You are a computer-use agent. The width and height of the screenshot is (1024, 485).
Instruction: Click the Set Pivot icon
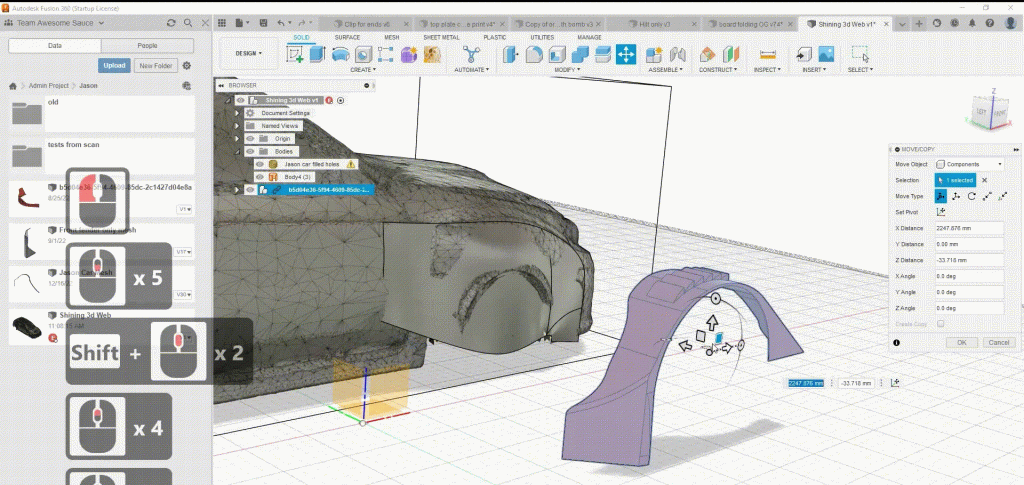click(941, 212)
